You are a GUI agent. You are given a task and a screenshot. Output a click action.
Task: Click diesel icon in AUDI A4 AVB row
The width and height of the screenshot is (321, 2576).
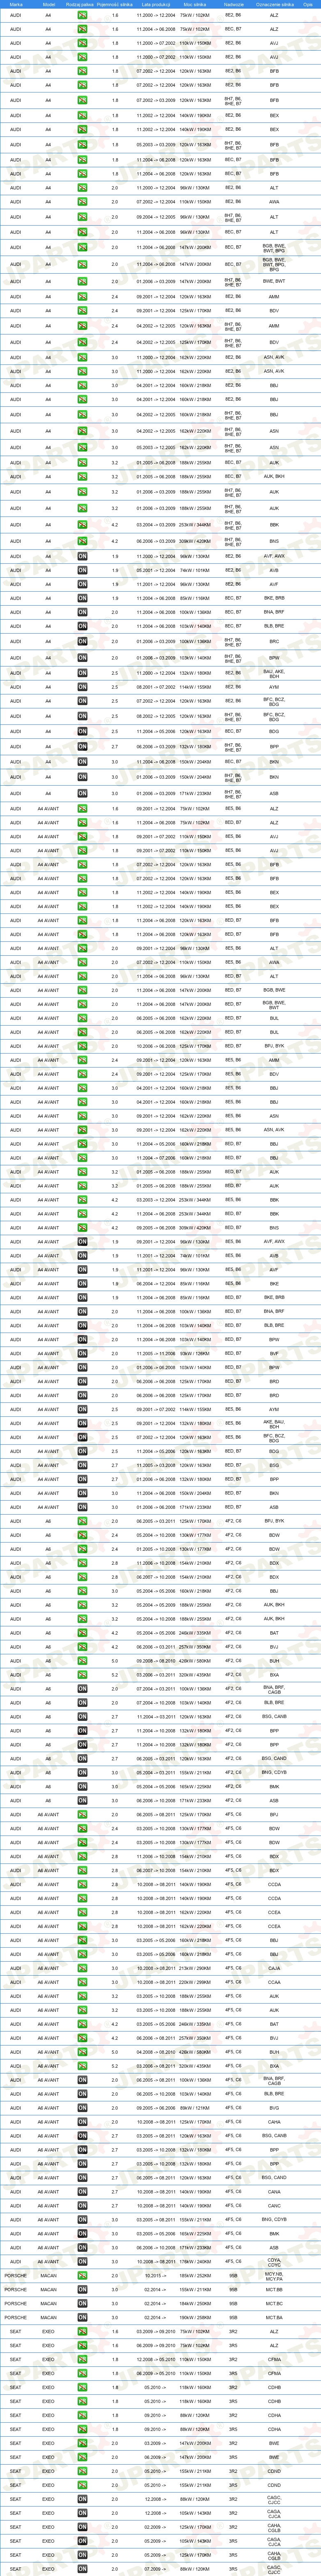[82, 570]
